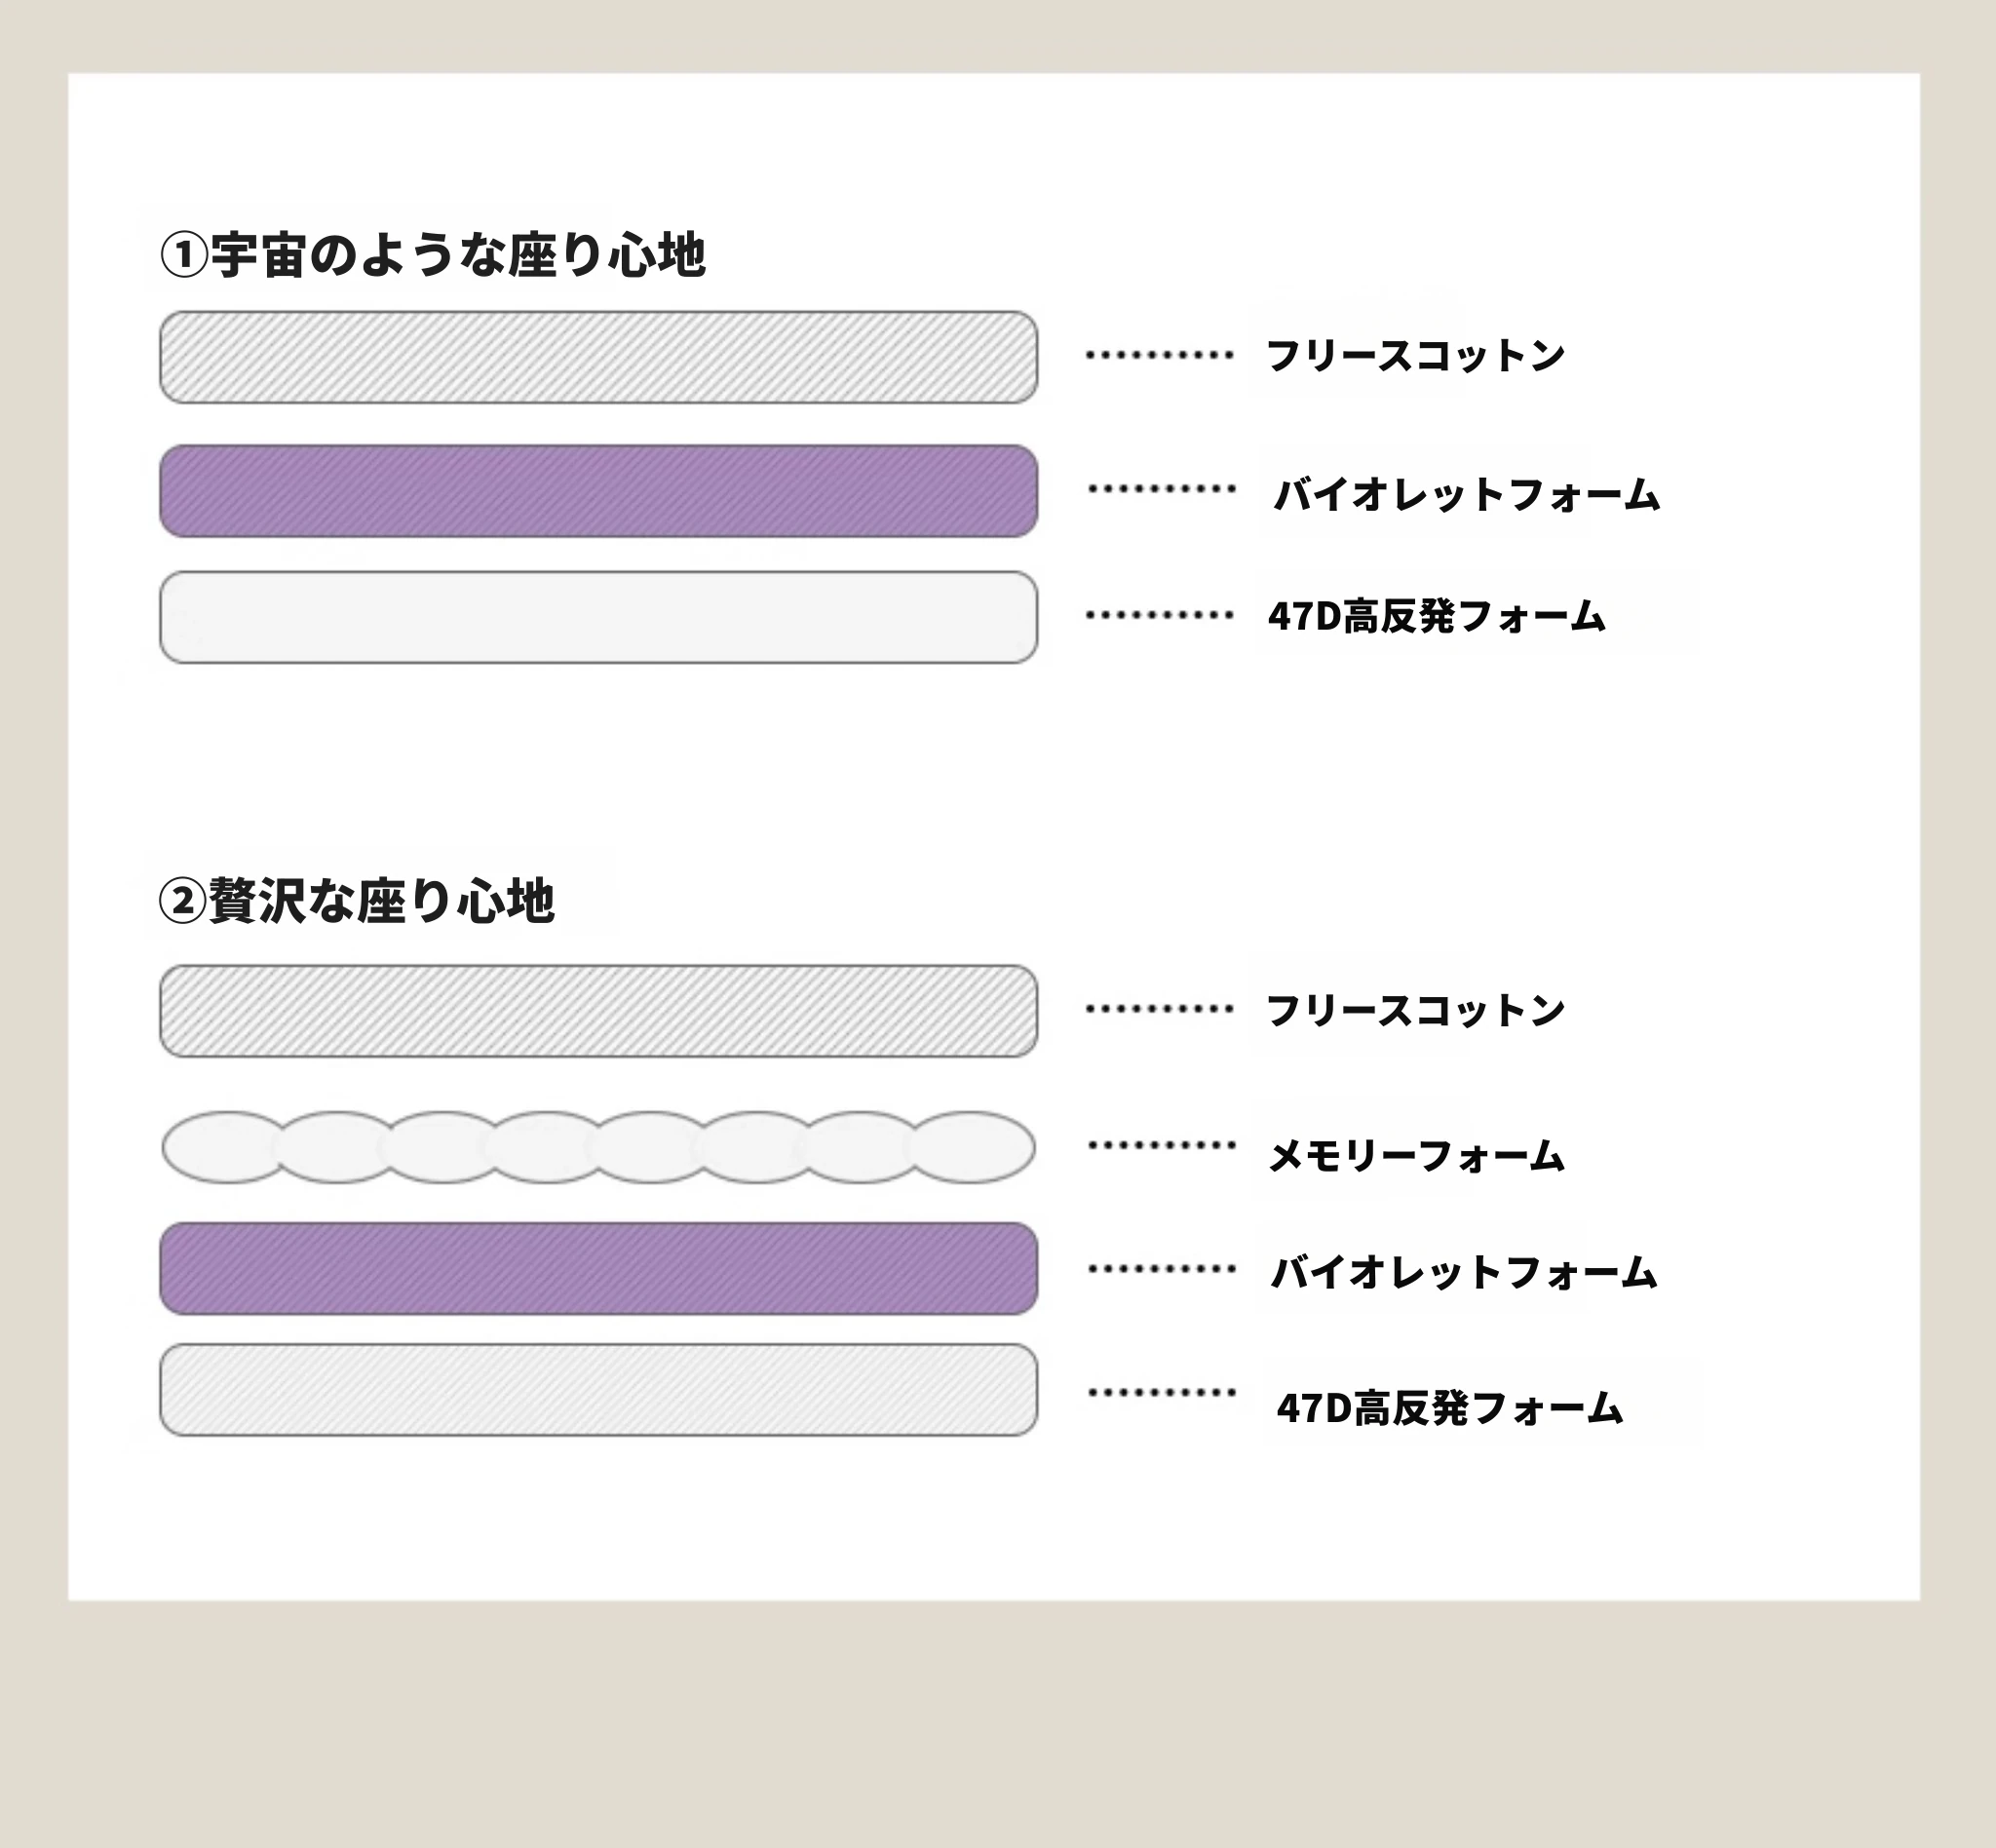Click the 47D高反発フォーム label in section ①
This screenshot has width=1996, height=1848.
(1436, 616)
